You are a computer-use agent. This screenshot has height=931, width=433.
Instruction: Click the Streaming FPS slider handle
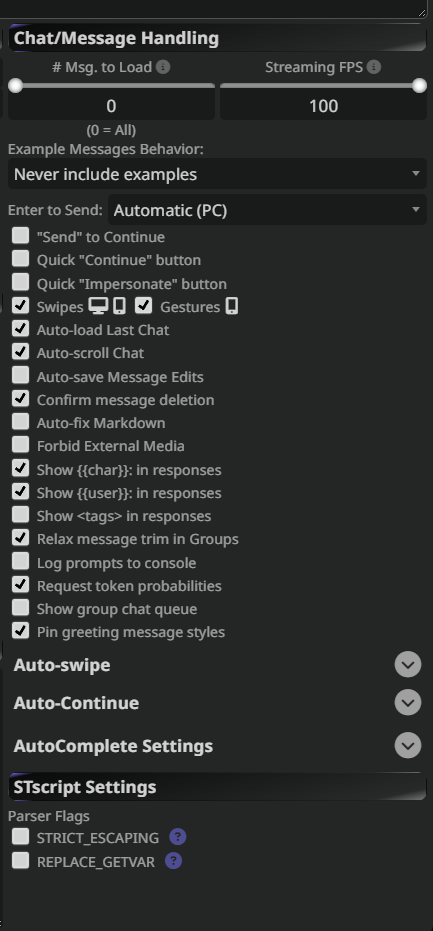[419, 86]
